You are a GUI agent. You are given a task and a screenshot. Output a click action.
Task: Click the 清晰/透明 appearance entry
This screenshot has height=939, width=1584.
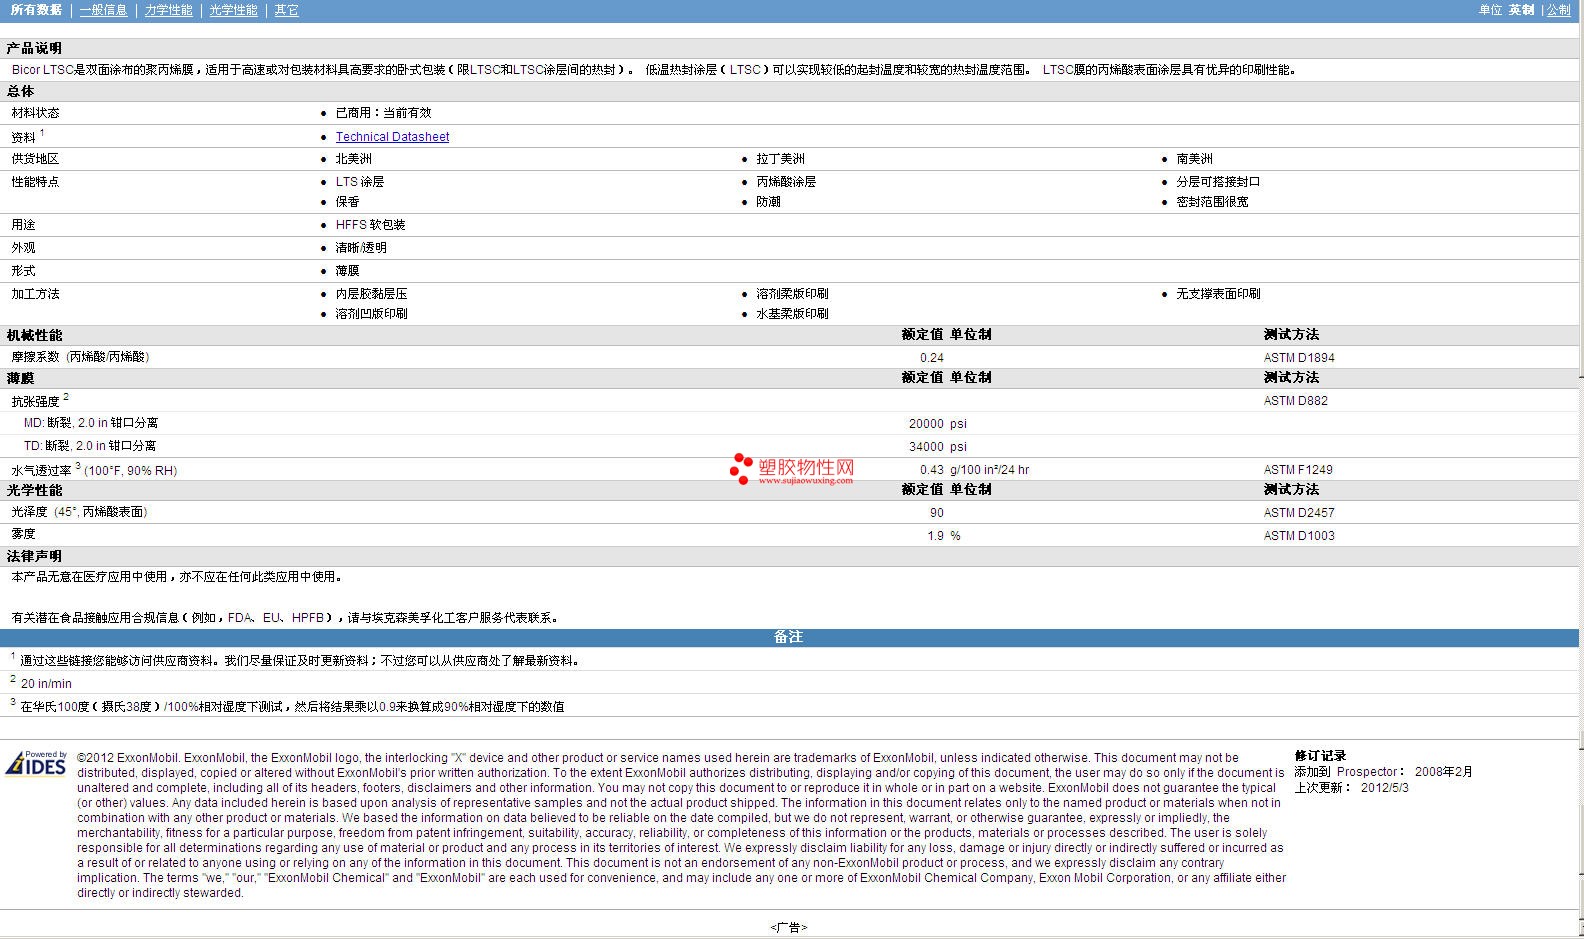point(361,248)
